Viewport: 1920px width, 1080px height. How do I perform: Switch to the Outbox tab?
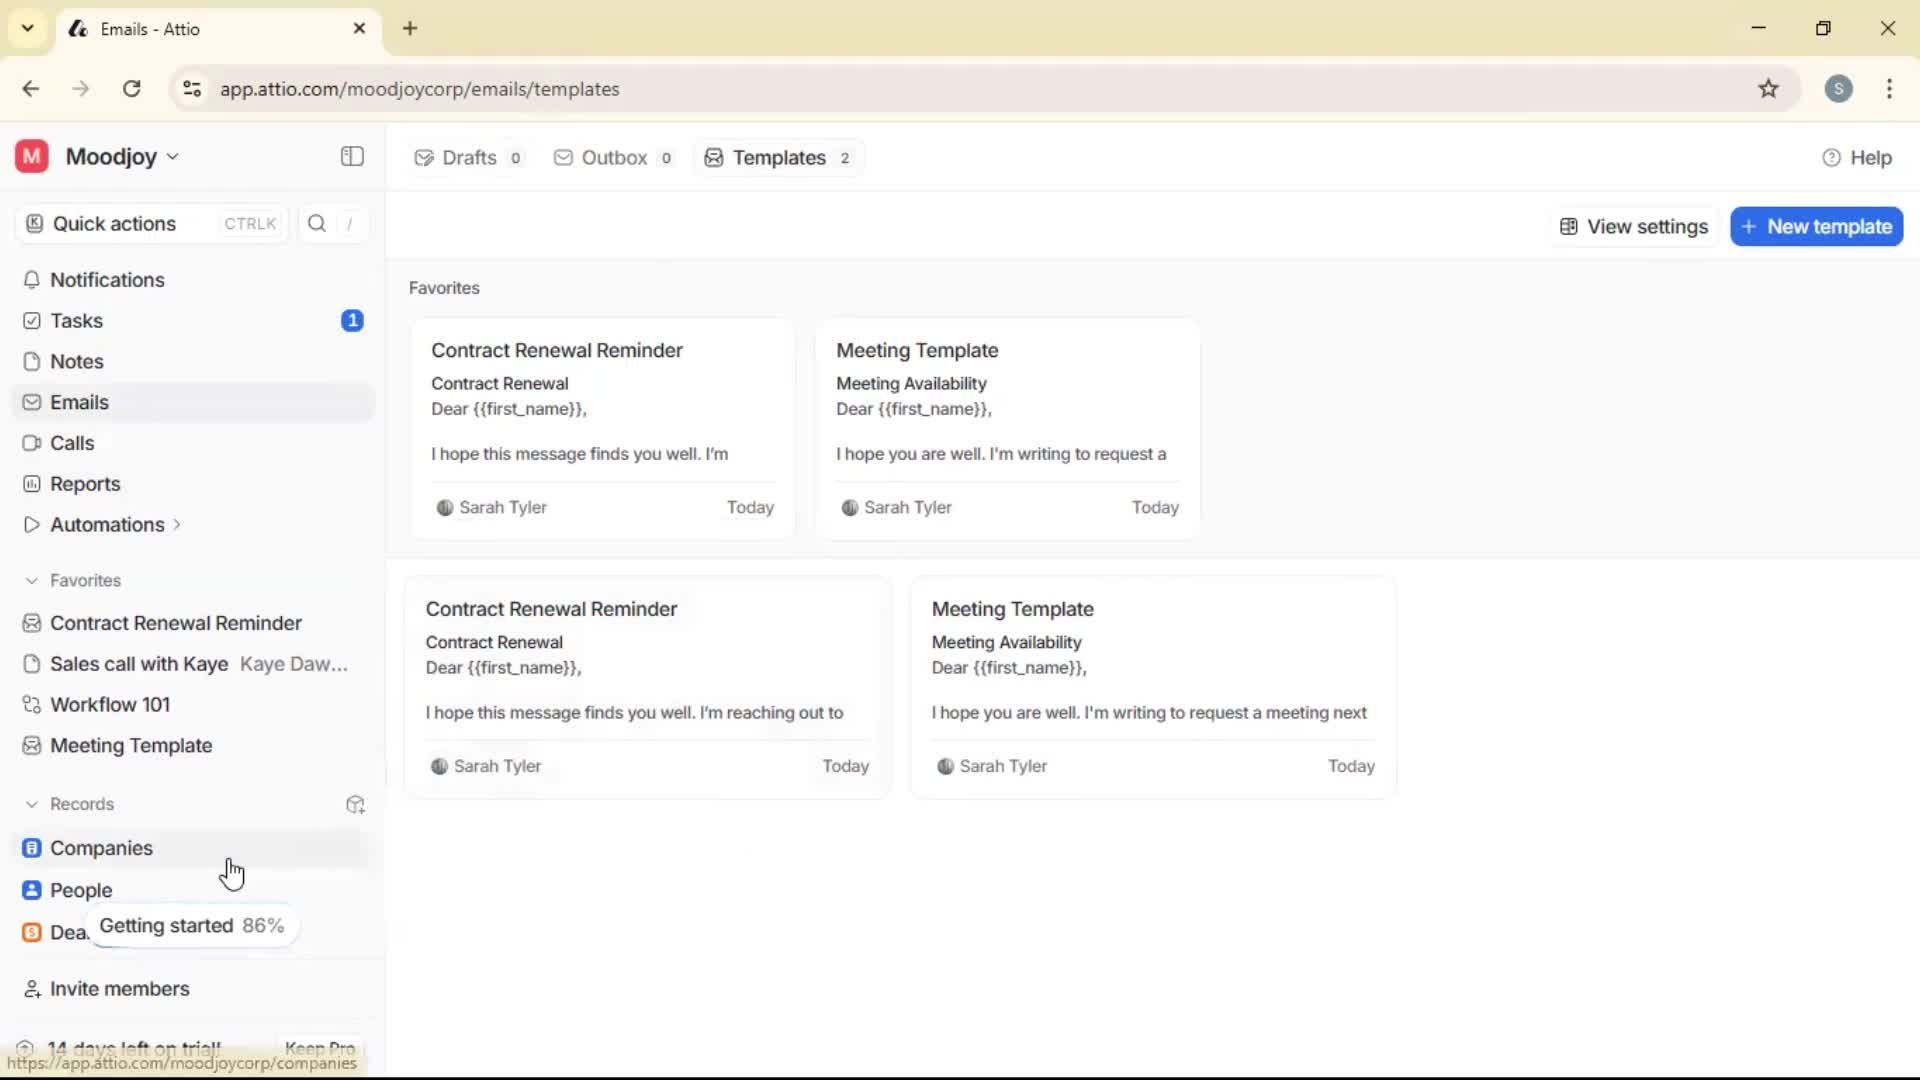(613, 157)
